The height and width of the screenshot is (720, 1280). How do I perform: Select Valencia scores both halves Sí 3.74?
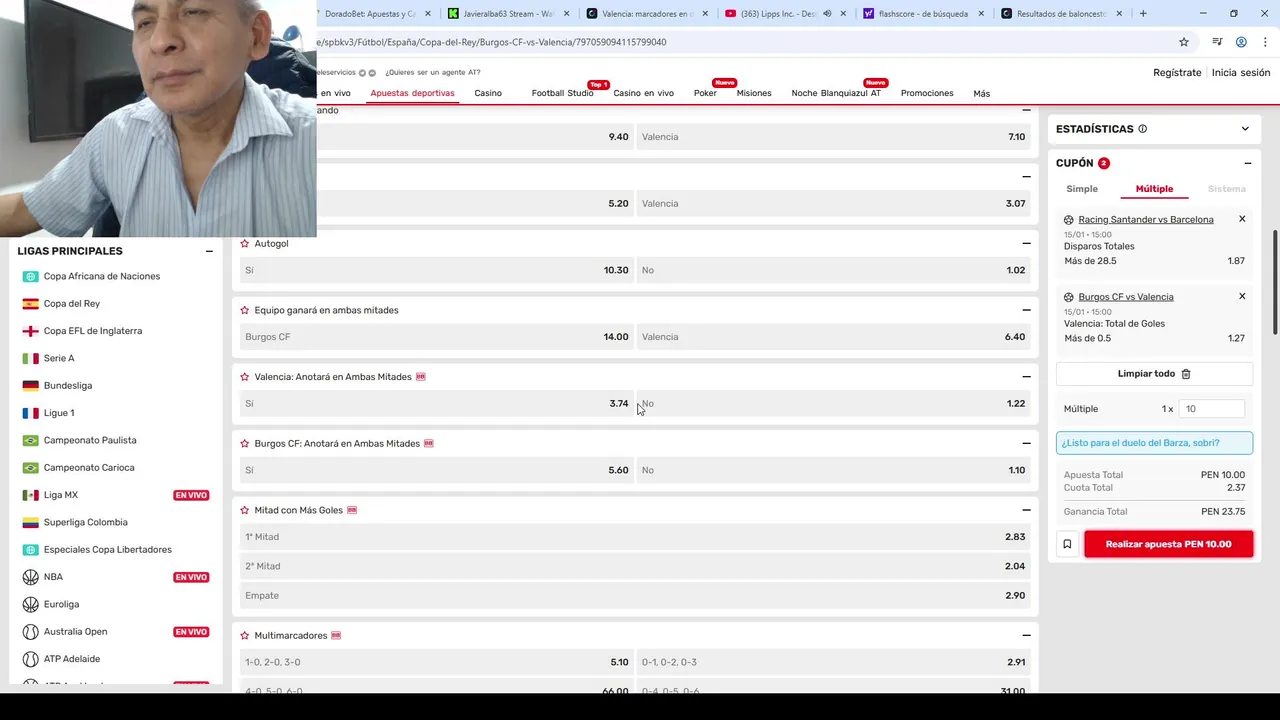(436, 404)
